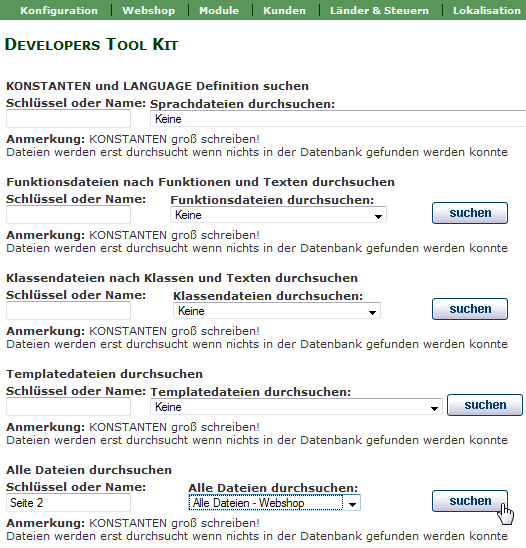
Task: Click suchen button for Klassendateien search
Action: [470, 309]
